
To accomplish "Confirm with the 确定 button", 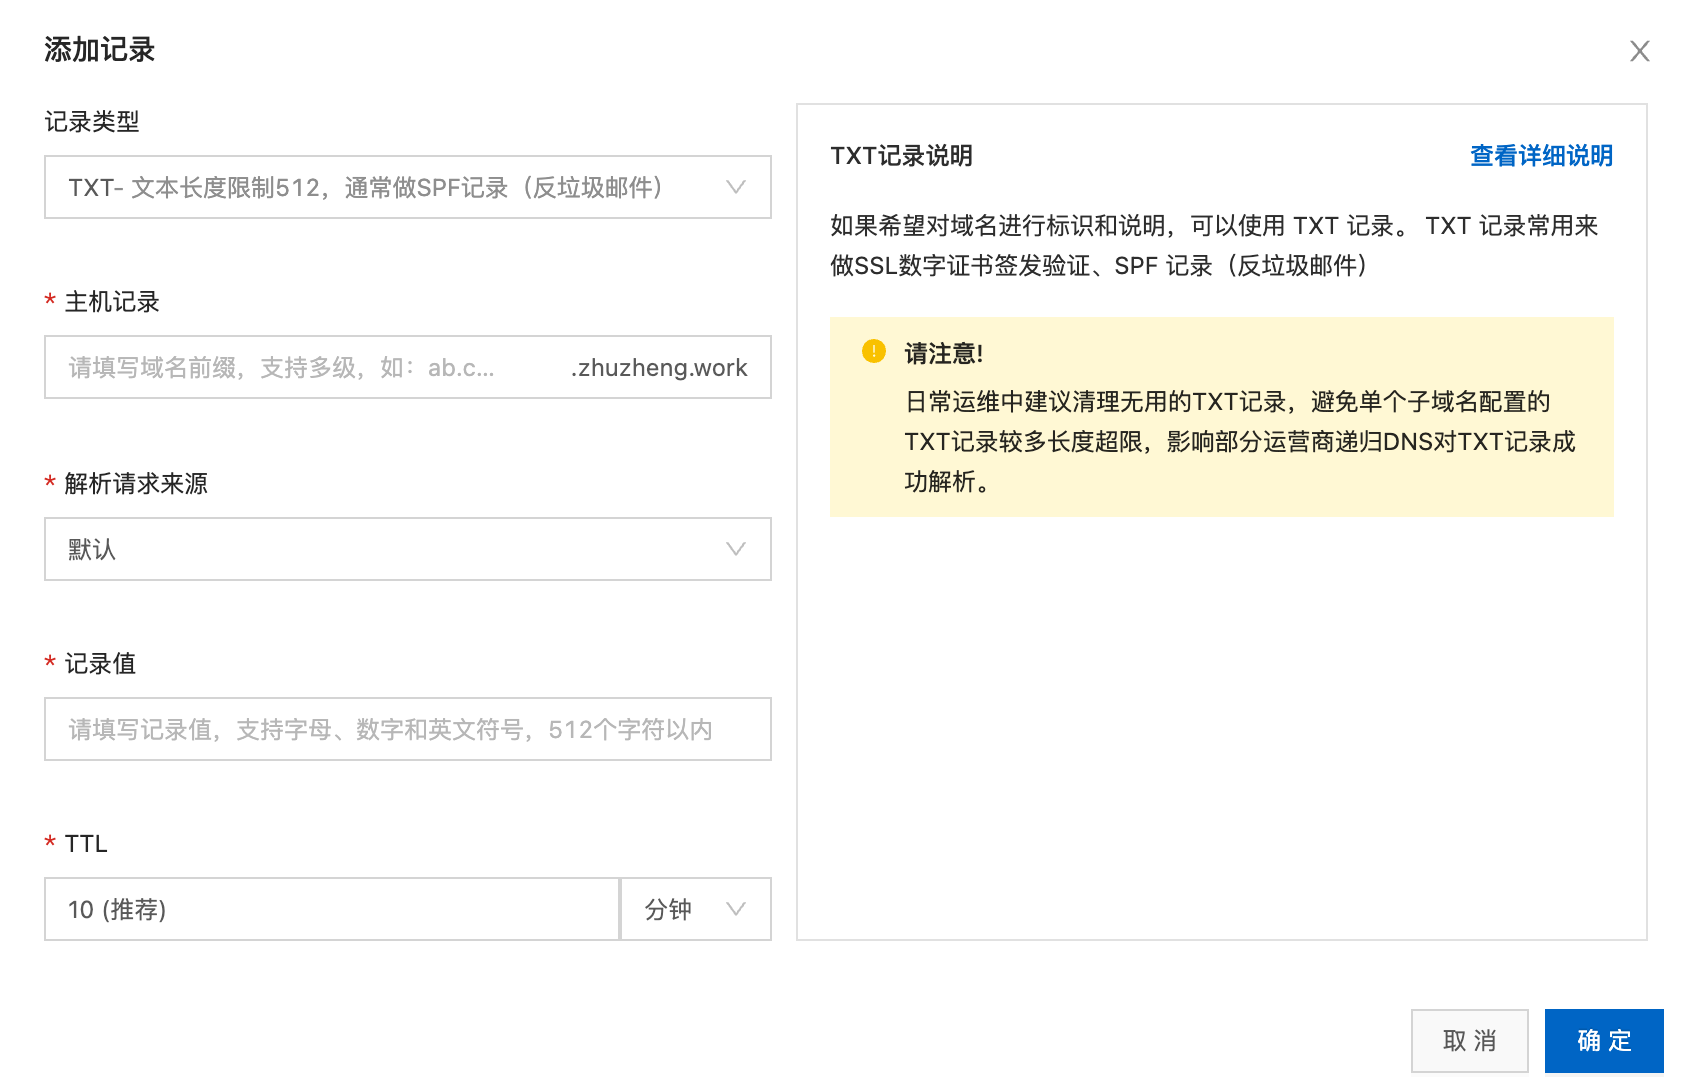I will tap(1603, 1041).
